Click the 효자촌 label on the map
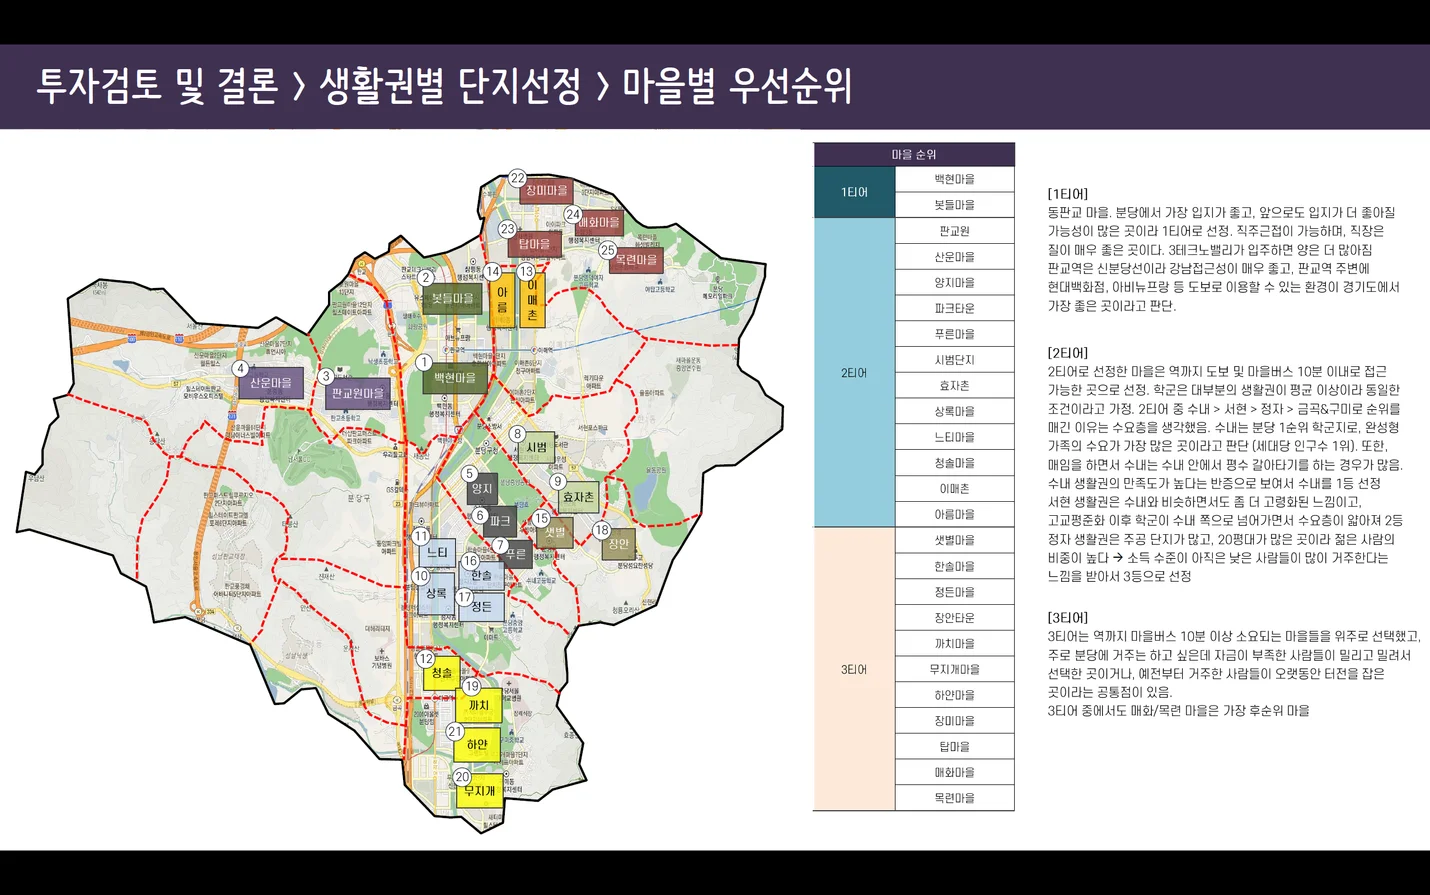The image size is (1430, 895). point(578,497)
